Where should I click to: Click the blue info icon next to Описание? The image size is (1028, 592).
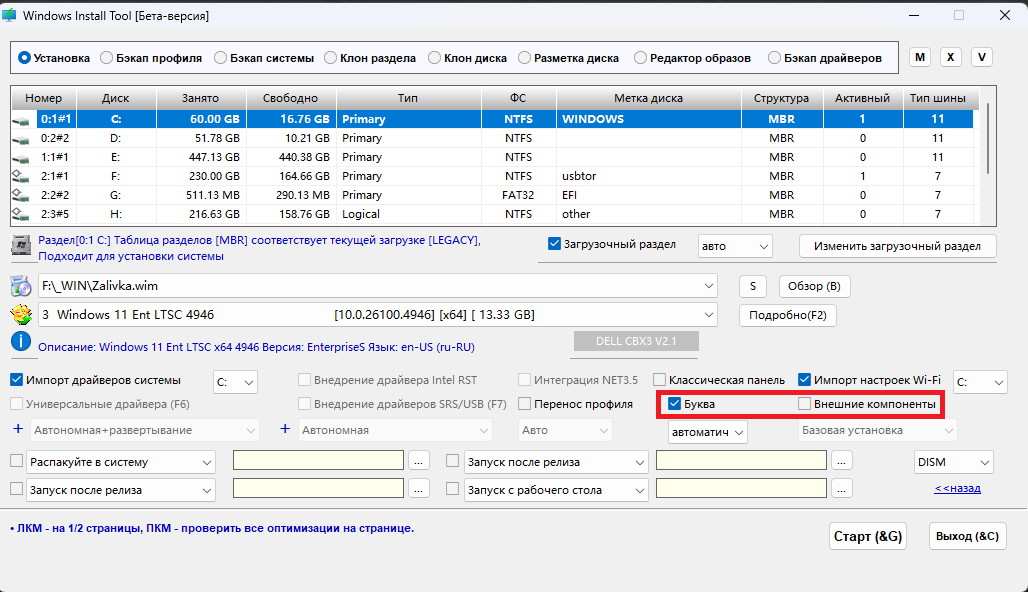pos(21,342)
